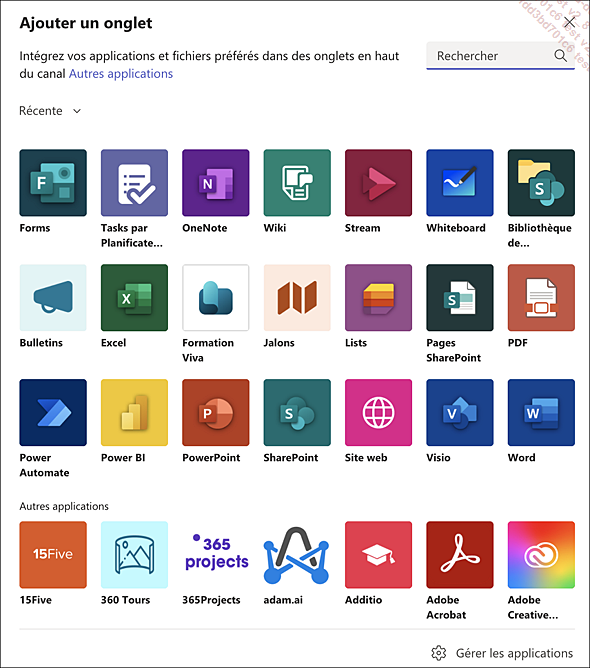Open the Autres applications link

(x=121, y=74)
